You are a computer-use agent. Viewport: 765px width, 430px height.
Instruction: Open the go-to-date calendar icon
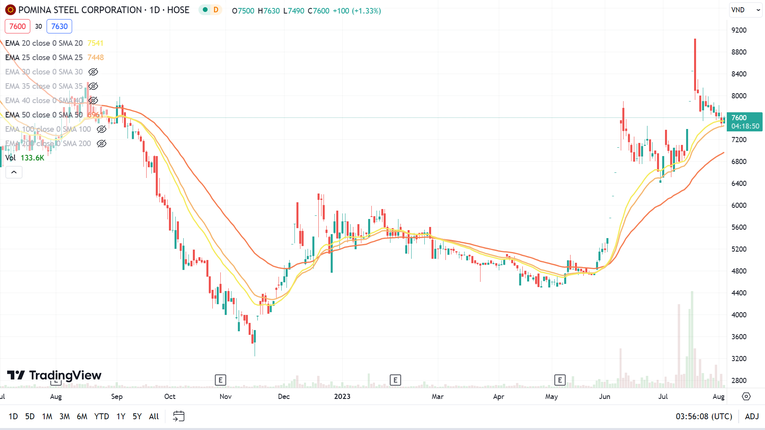coord(179,416)
